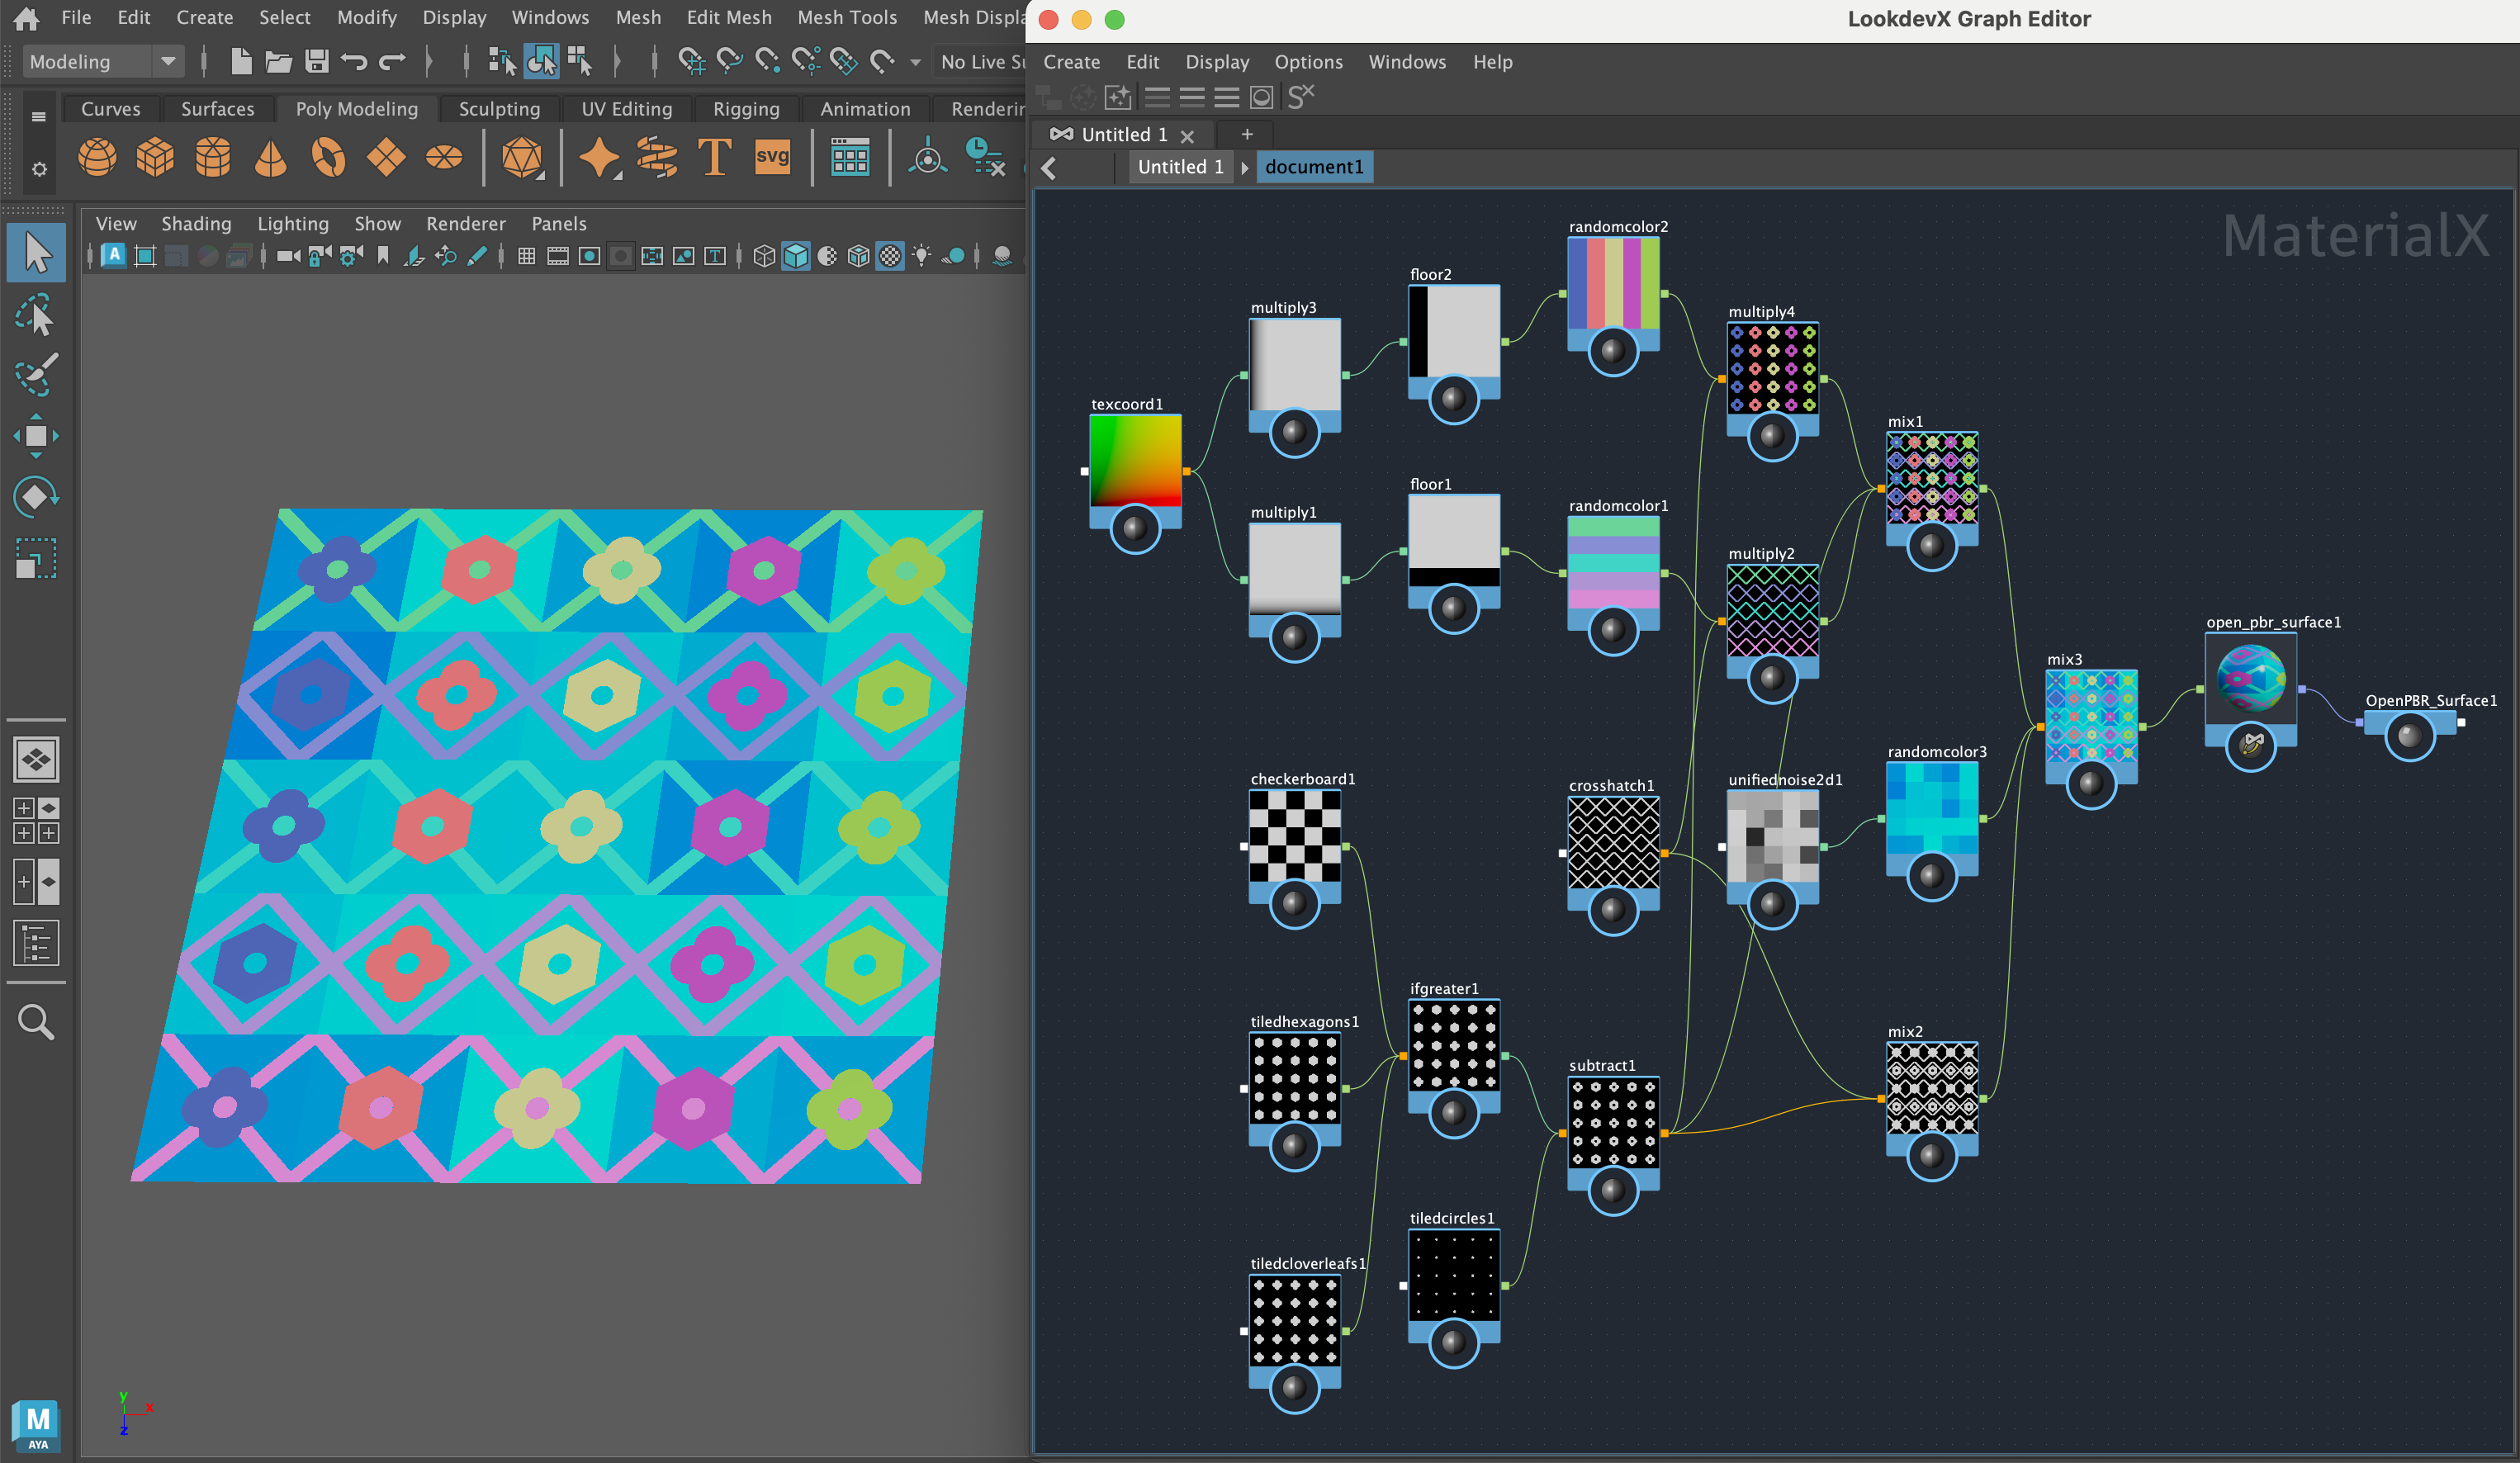Select the randomcolor2 node preview
This screenshot has width=2520, height=1463.
[1613, 283]
